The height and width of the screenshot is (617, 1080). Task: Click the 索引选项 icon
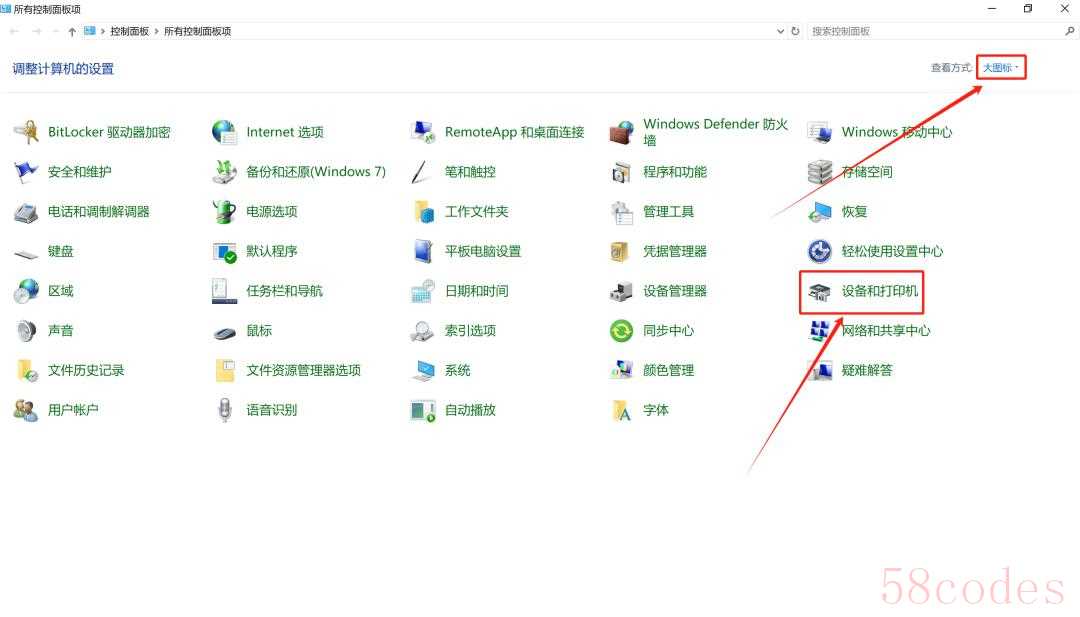click(x=423, y=331)
